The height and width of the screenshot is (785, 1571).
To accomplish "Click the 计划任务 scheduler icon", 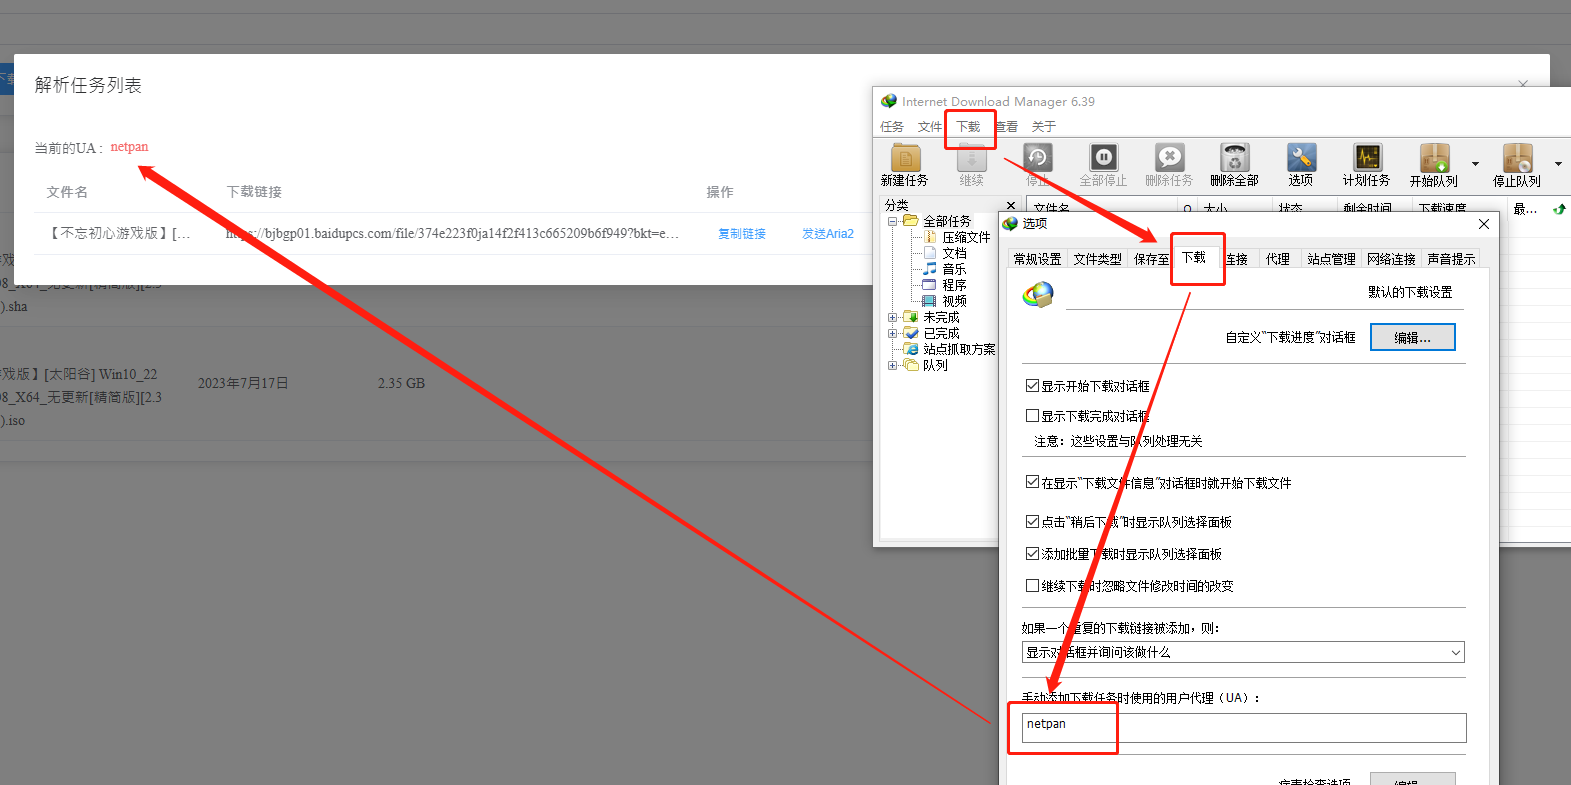I will point(1366,164).
